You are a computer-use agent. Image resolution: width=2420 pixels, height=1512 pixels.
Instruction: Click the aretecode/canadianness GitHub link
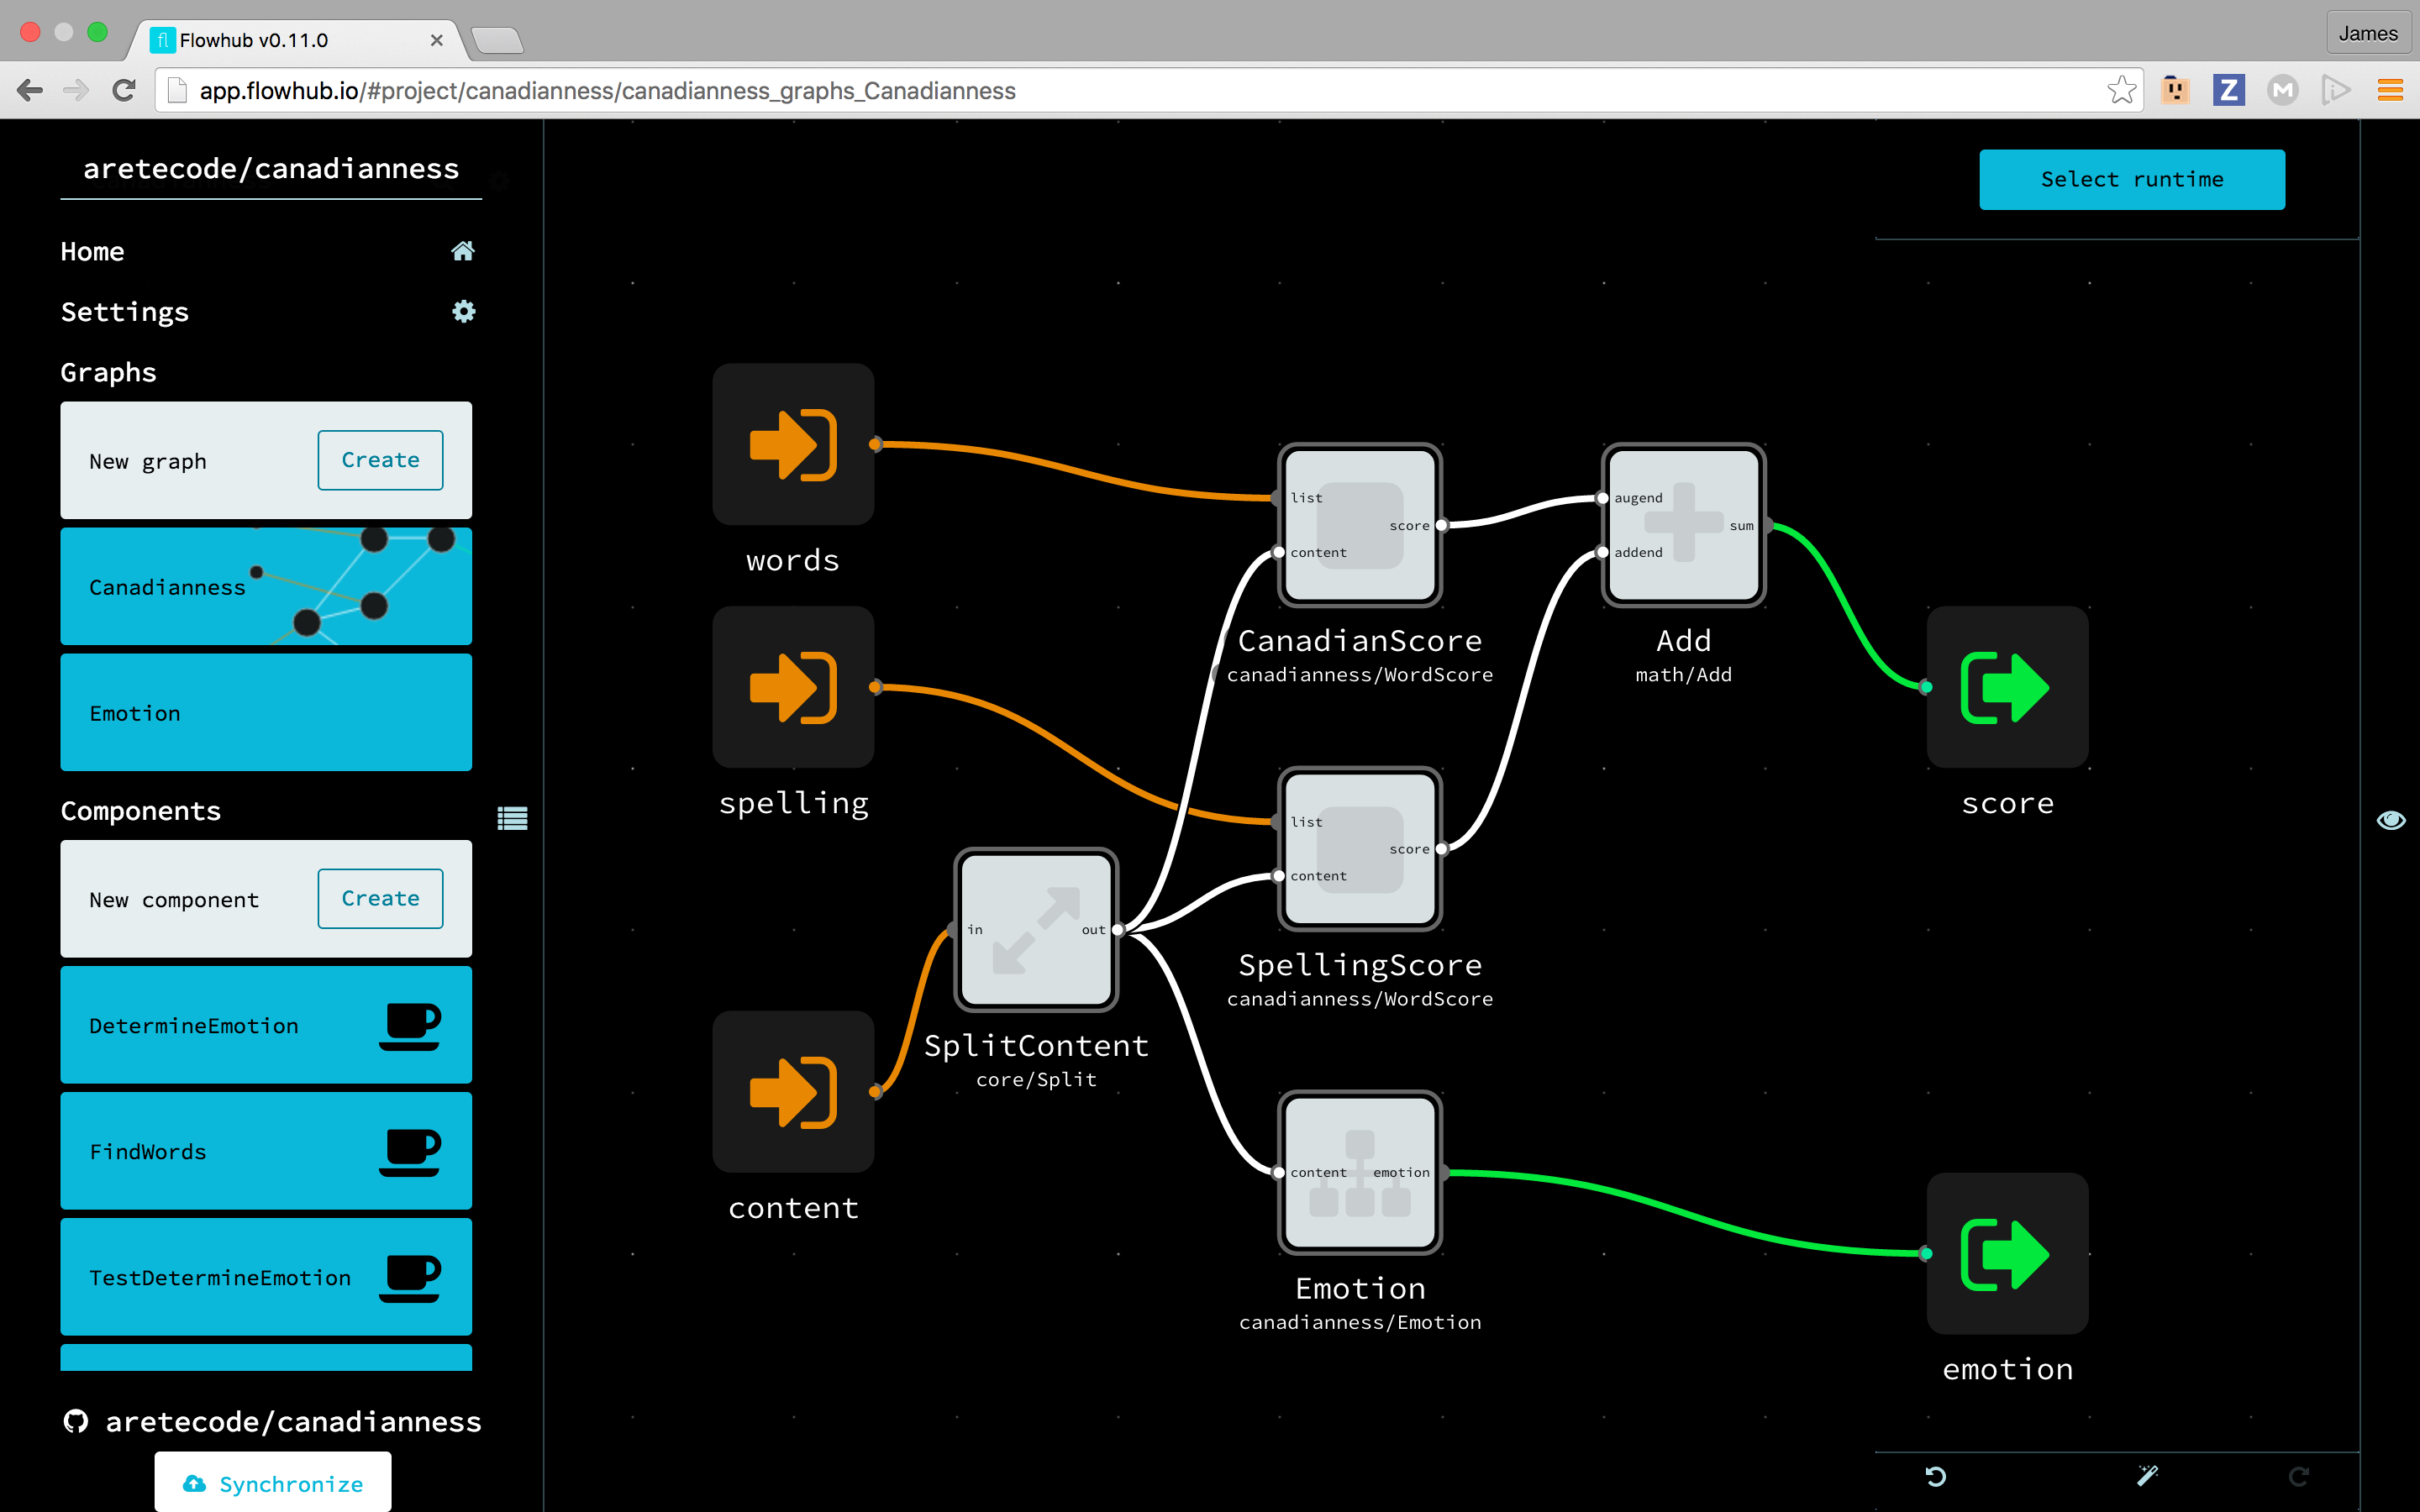[293, 1421]
